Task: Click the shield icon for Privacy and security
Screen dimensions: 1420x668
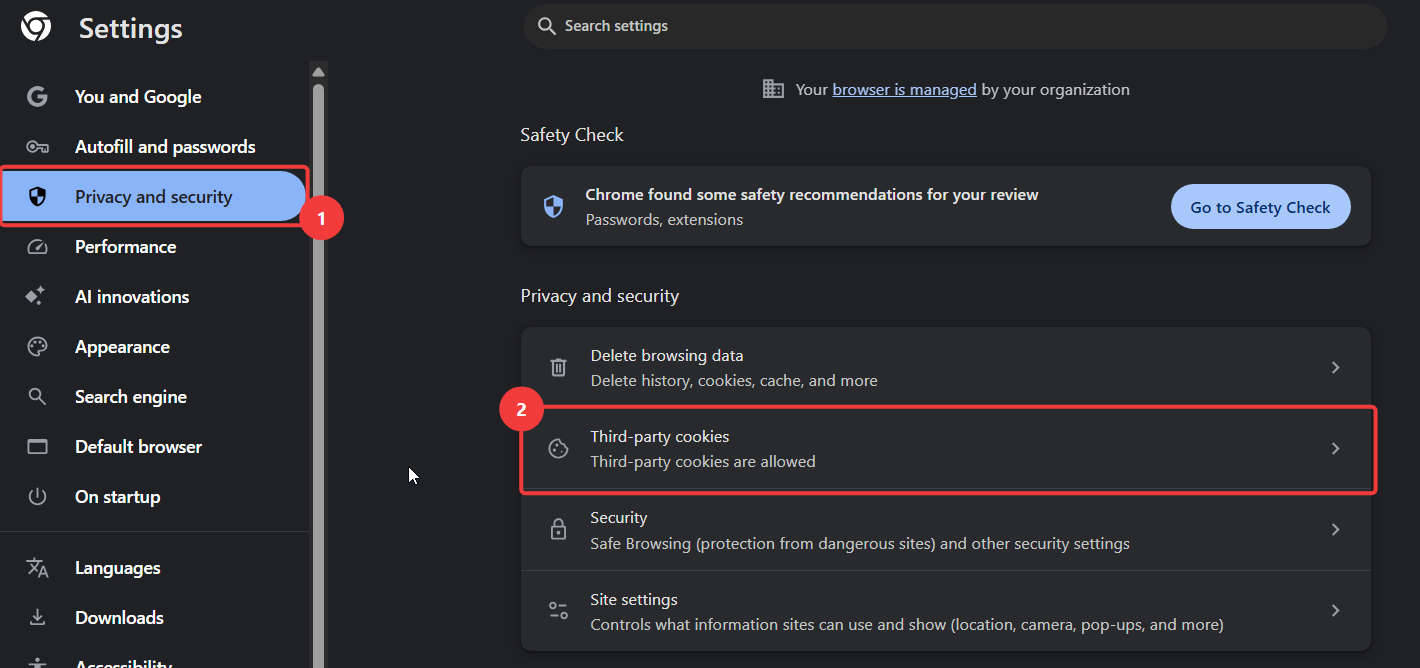Action: tap(37, 197)
